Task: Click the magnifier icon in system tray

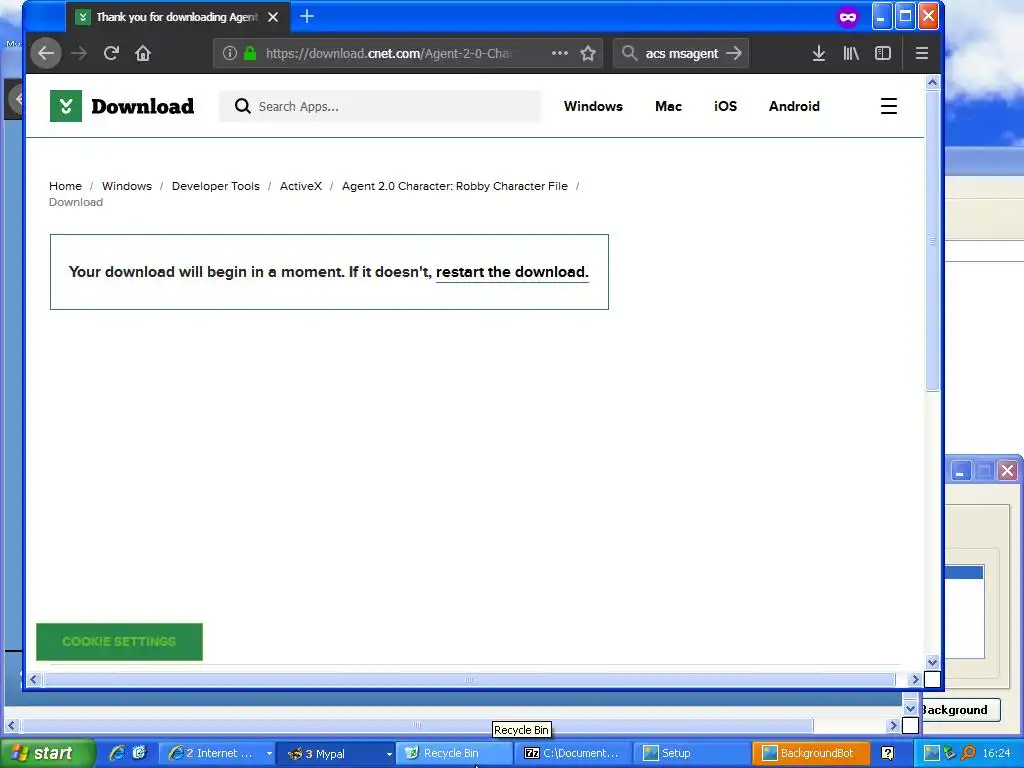Action: 968,753
